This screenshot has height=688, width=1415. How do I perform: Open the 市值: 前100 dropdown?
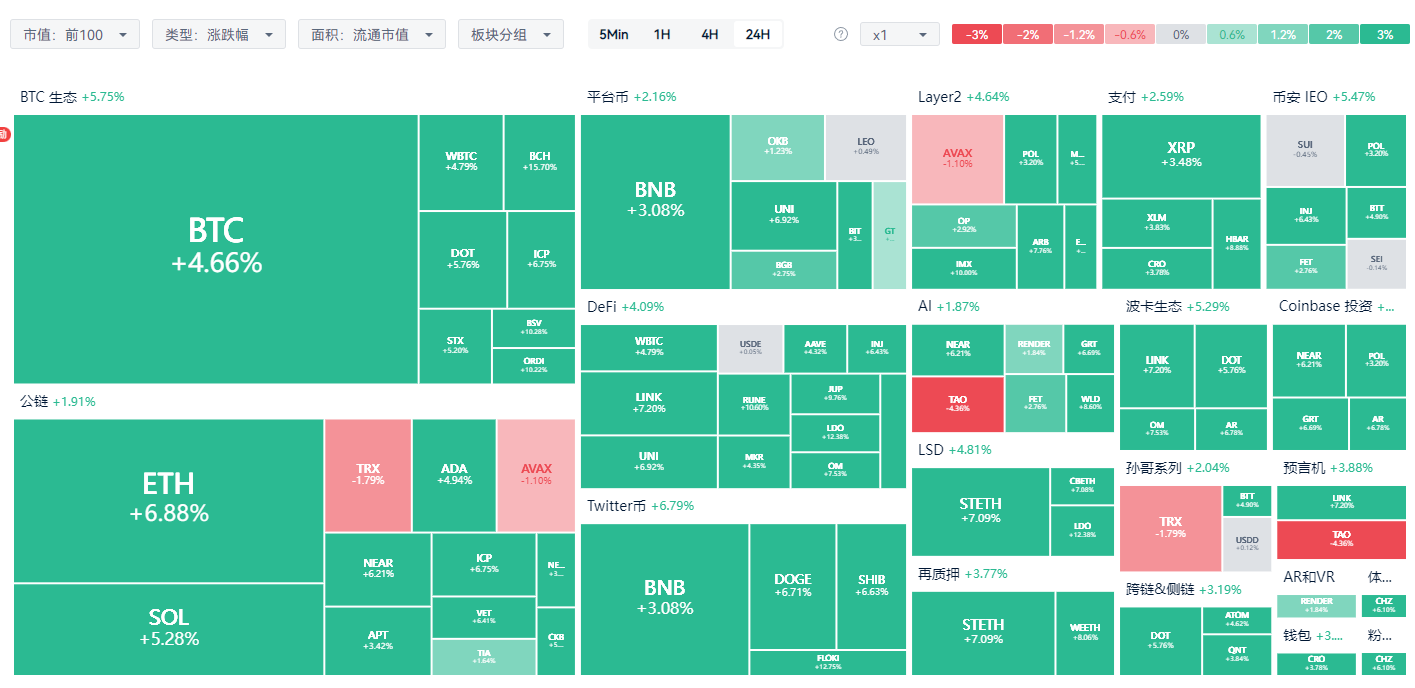click(75, 34)
